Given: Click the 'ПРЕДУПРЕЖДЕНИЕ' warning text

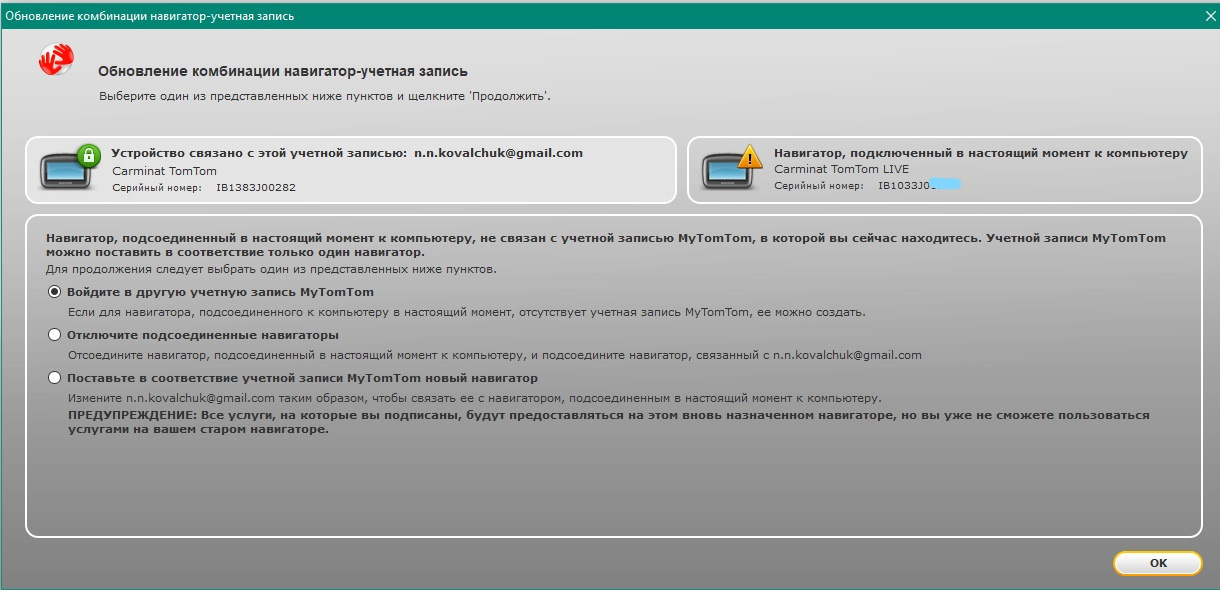Looking at the screenshot, I should (x=608, y=422).
